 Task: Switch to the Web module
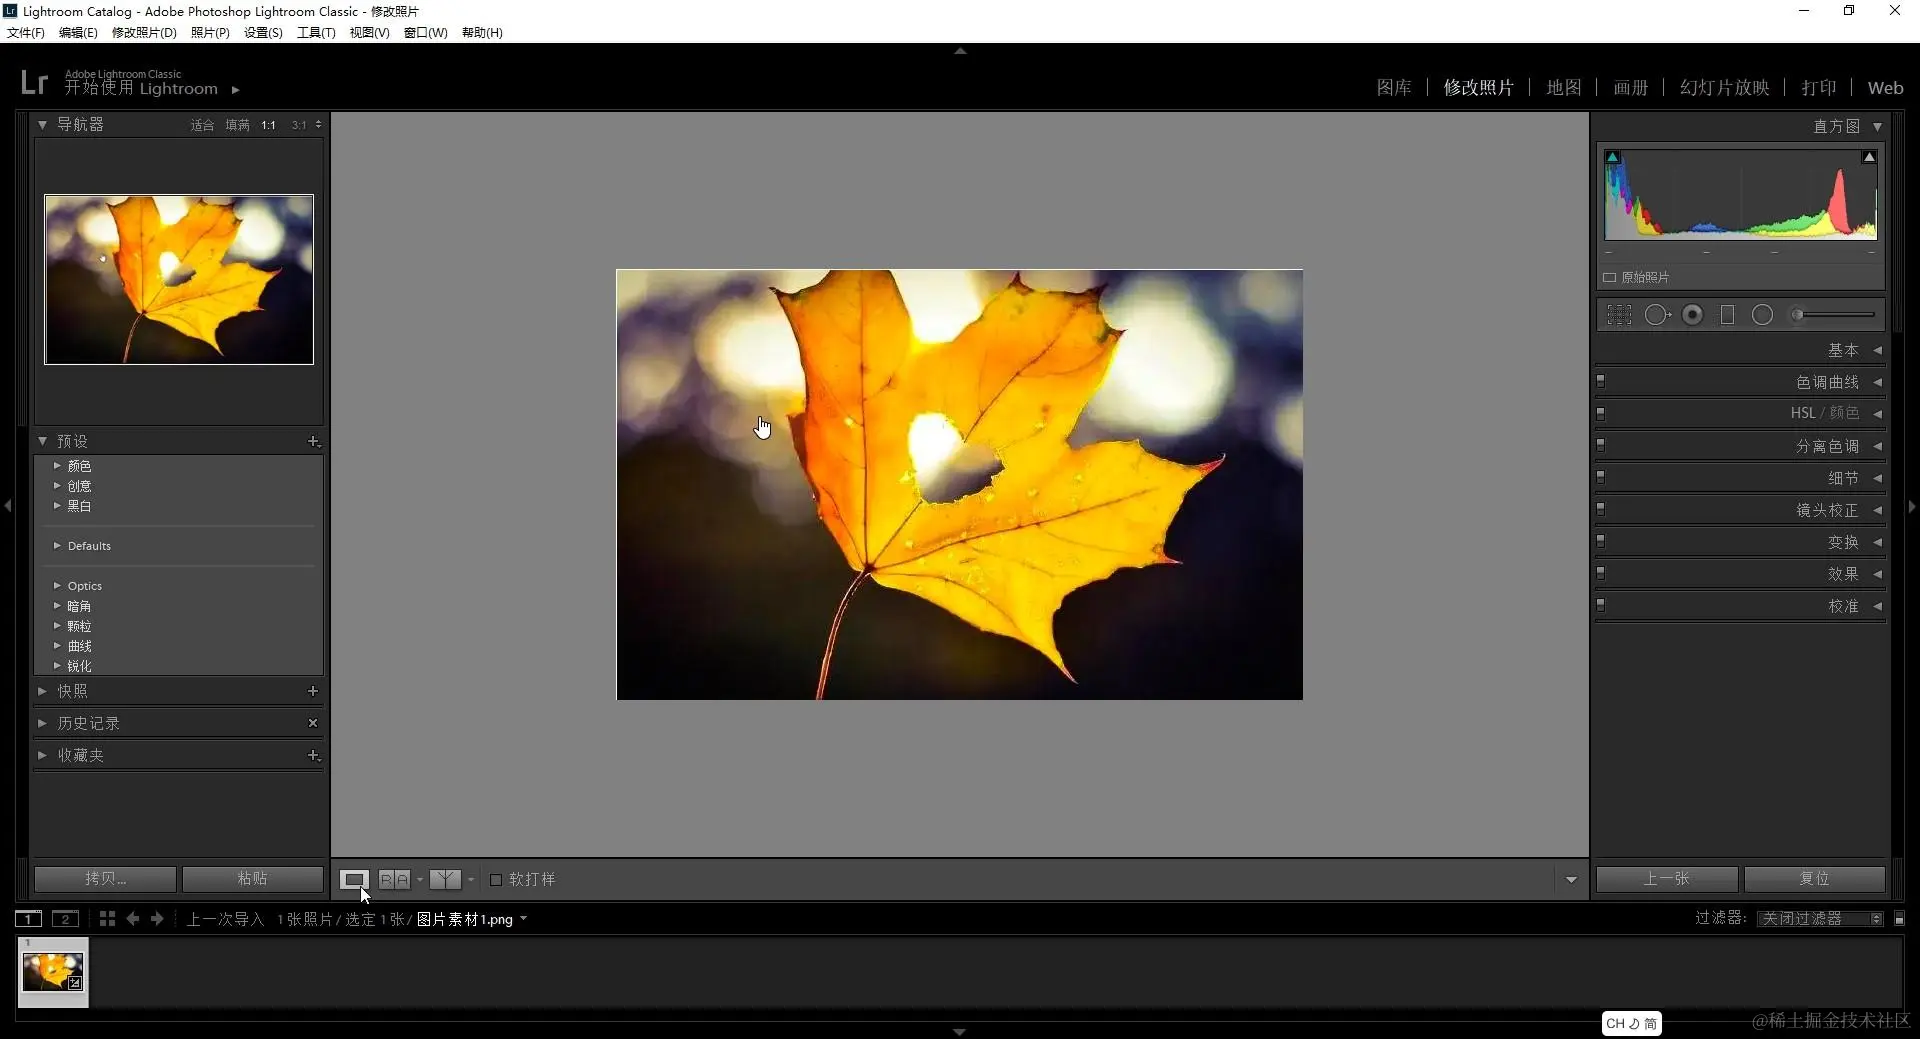[x=1886, y=88]
